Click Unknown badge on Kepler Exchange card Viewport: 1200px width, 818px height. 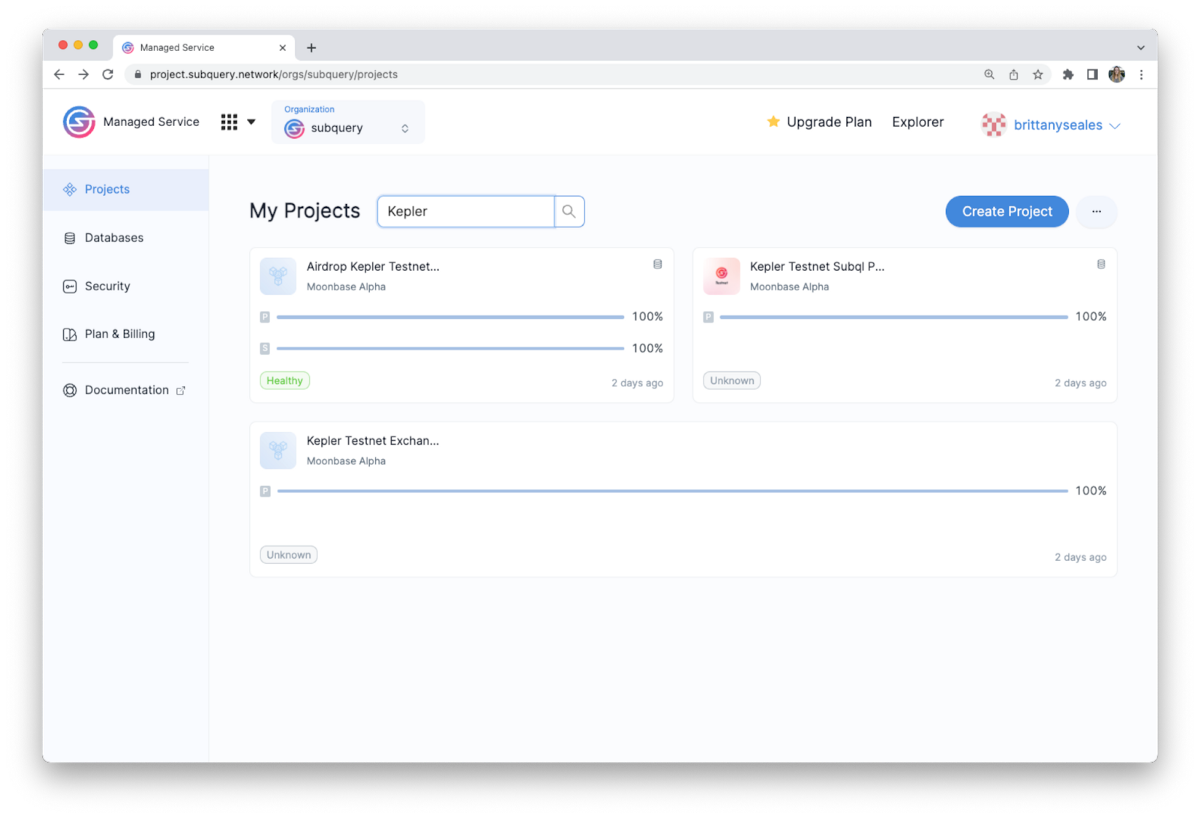[289, 555]
